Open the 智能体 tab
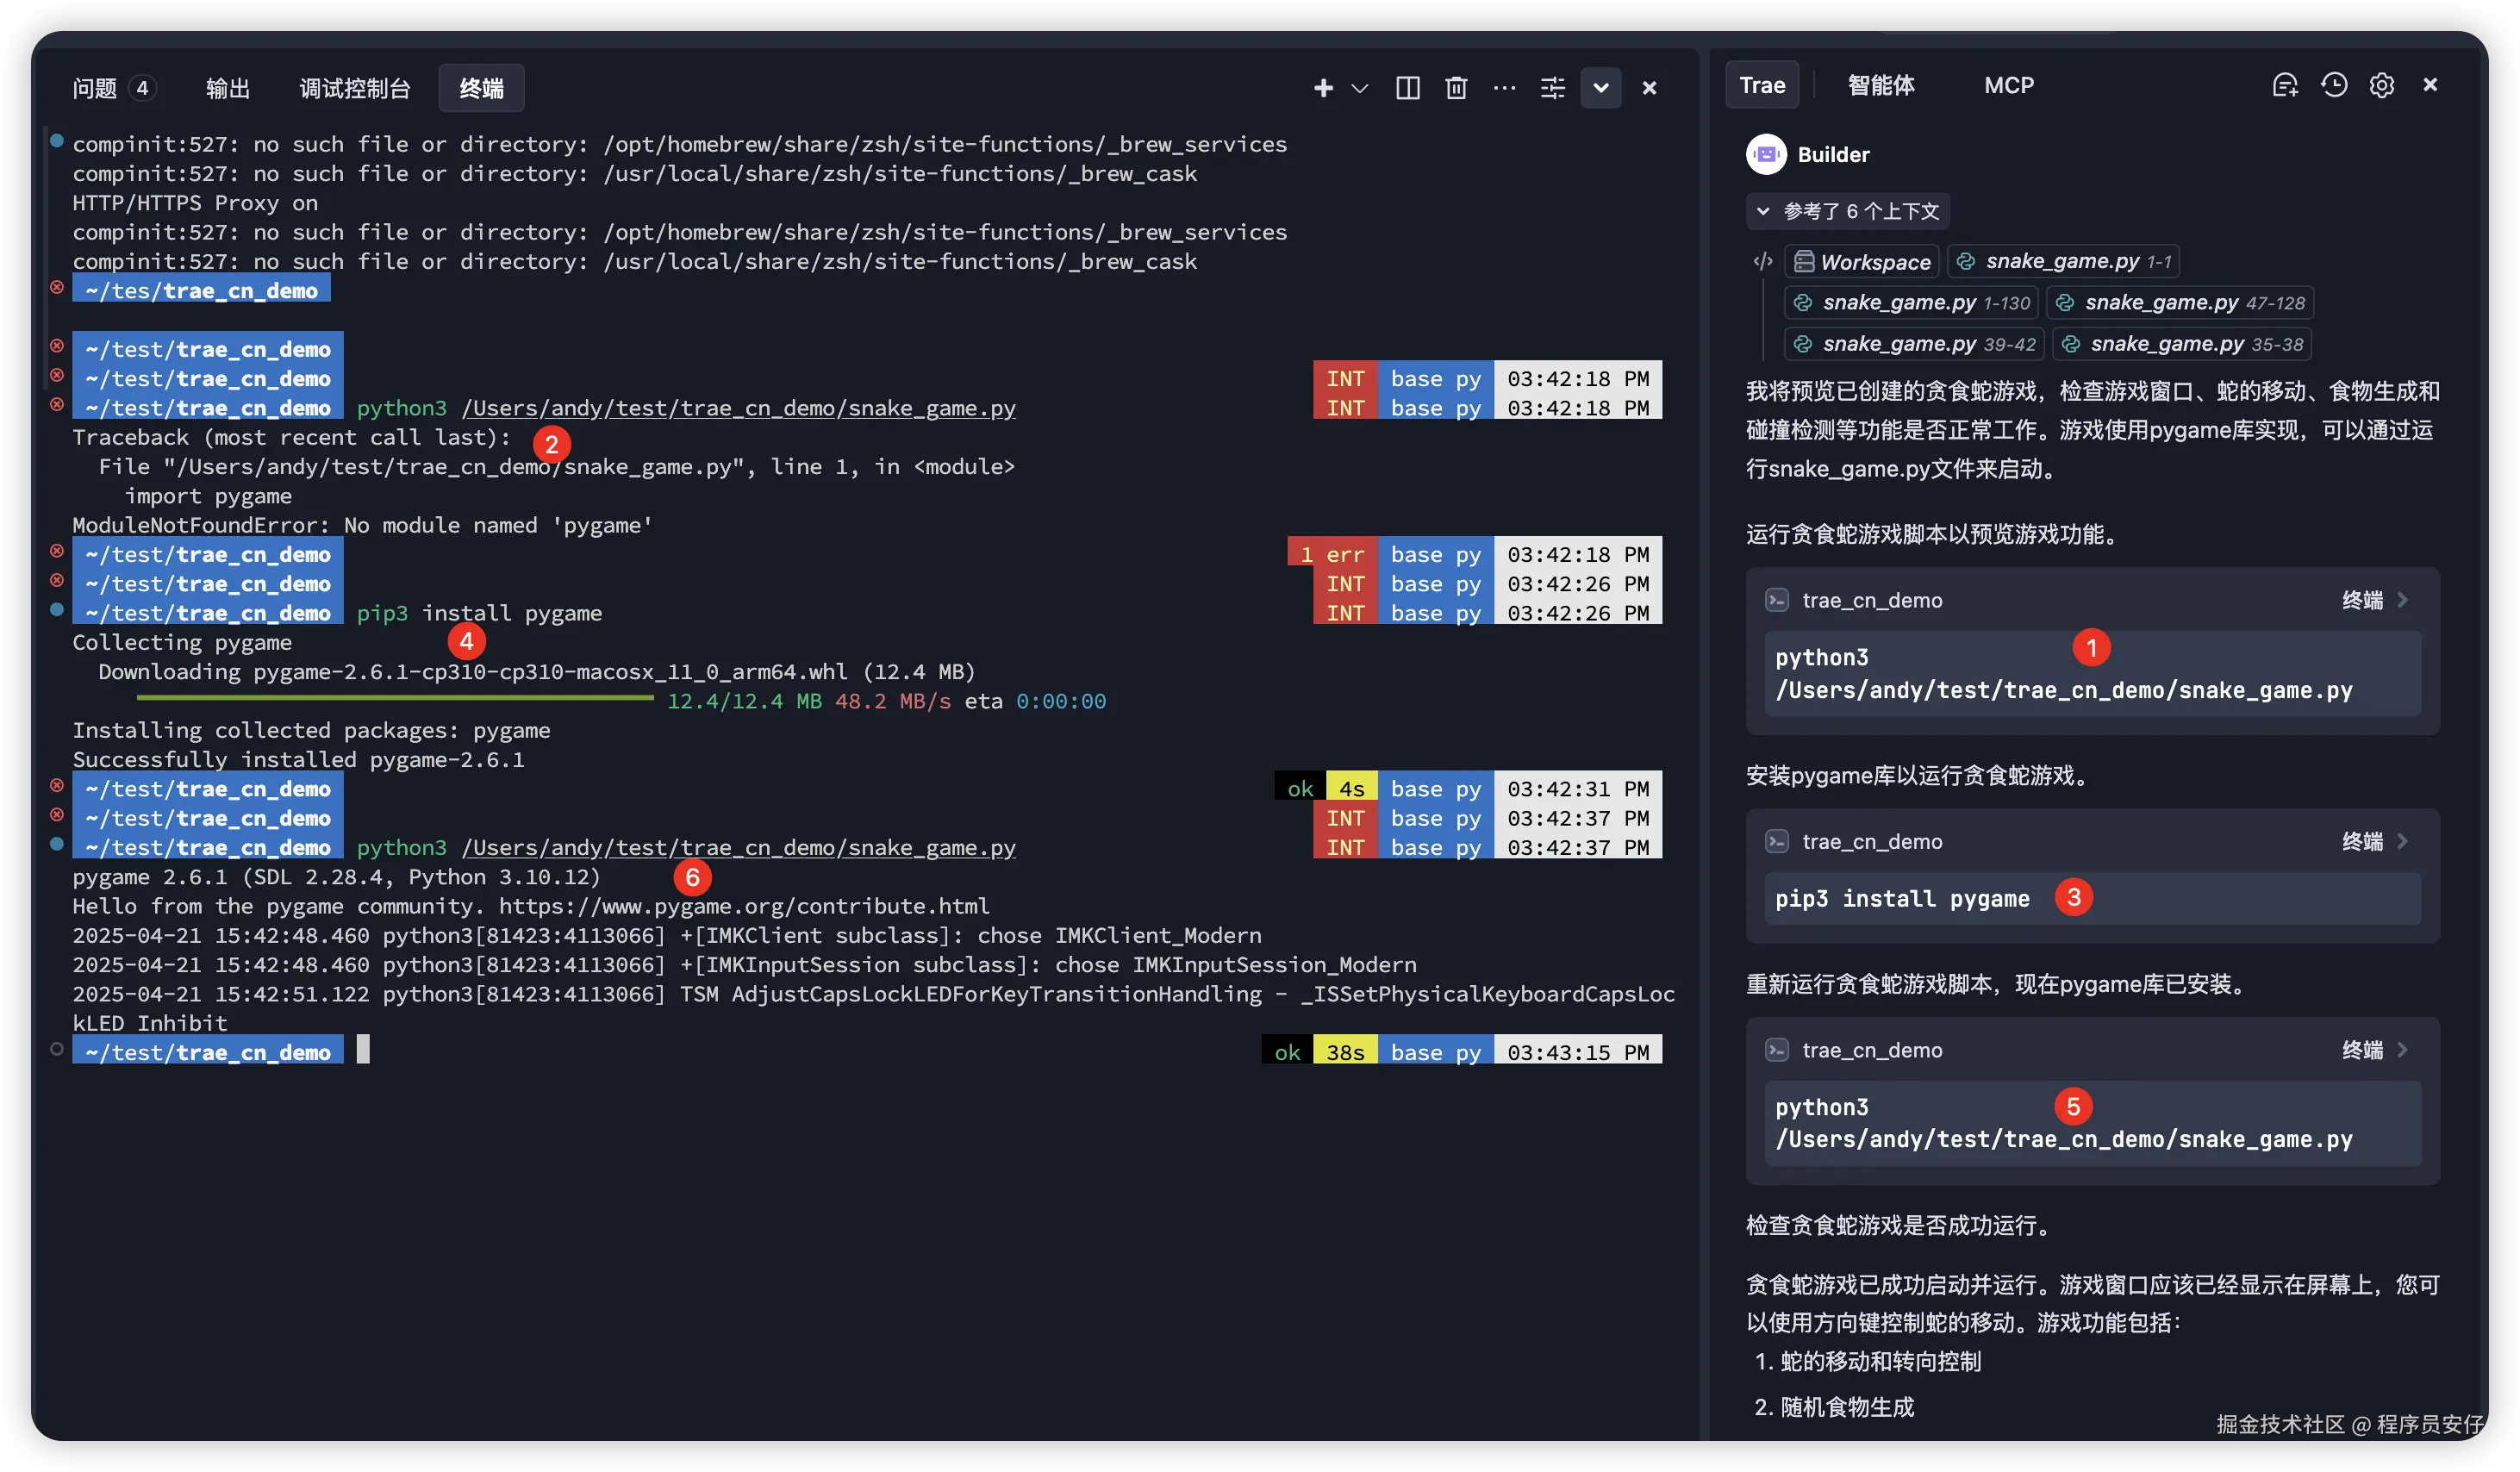Viewport: 2520px width, 1472px height. tap(1881, 85)
